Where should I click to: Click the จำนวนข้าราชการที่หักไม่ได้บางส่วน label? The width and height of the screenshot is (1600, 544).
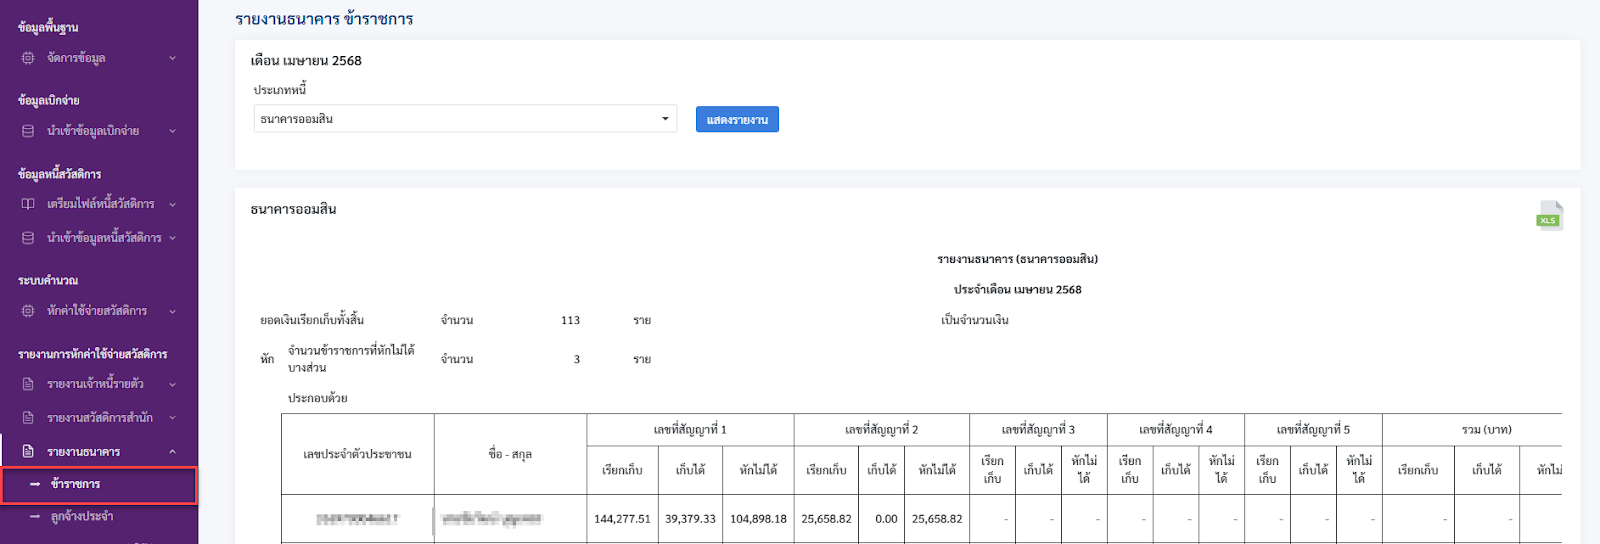click(x=351, y=359)
